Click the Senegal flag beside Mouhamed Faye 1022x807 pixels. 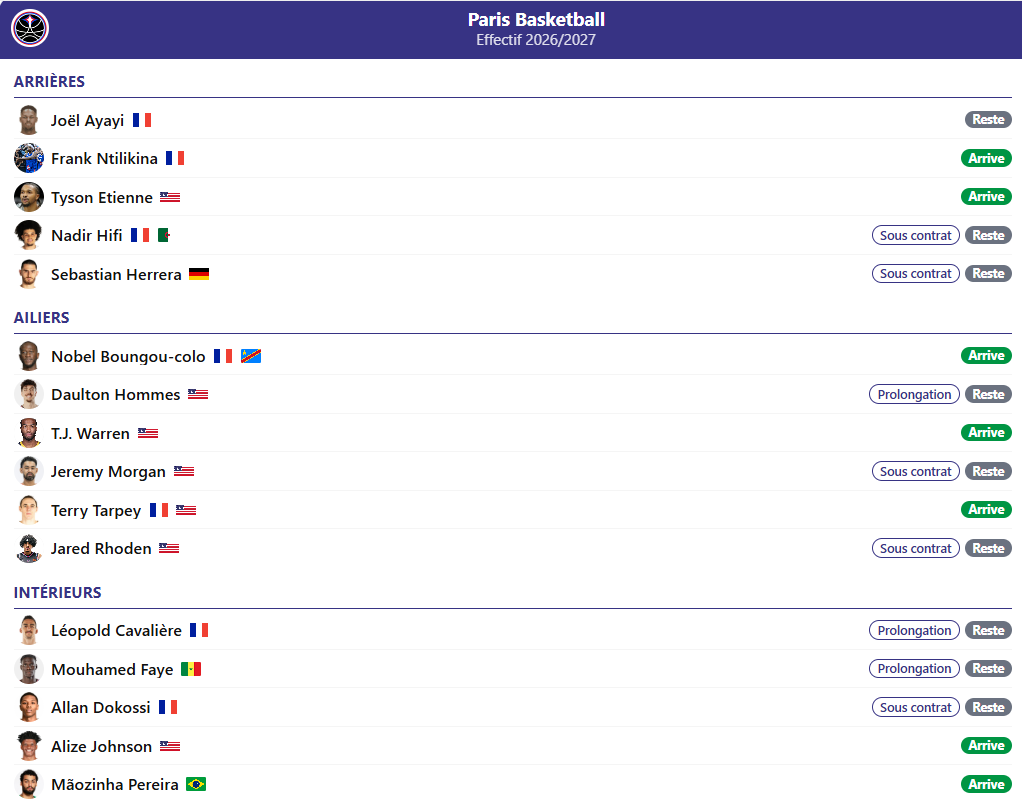click(x=191, y=669)
